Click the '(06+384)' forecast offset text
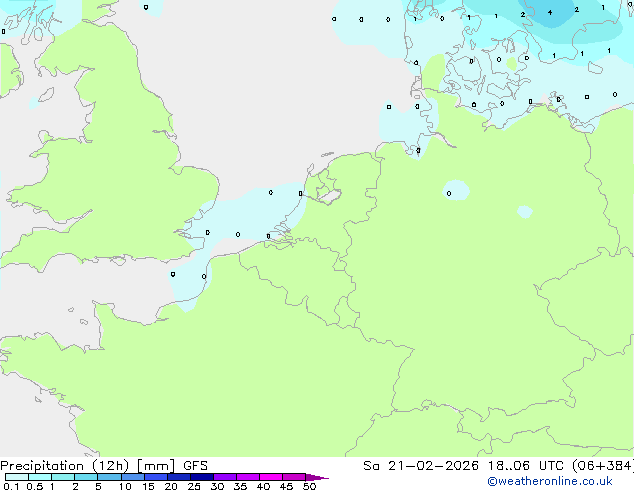Screen dimensions: 634x490 coord(603,466)
